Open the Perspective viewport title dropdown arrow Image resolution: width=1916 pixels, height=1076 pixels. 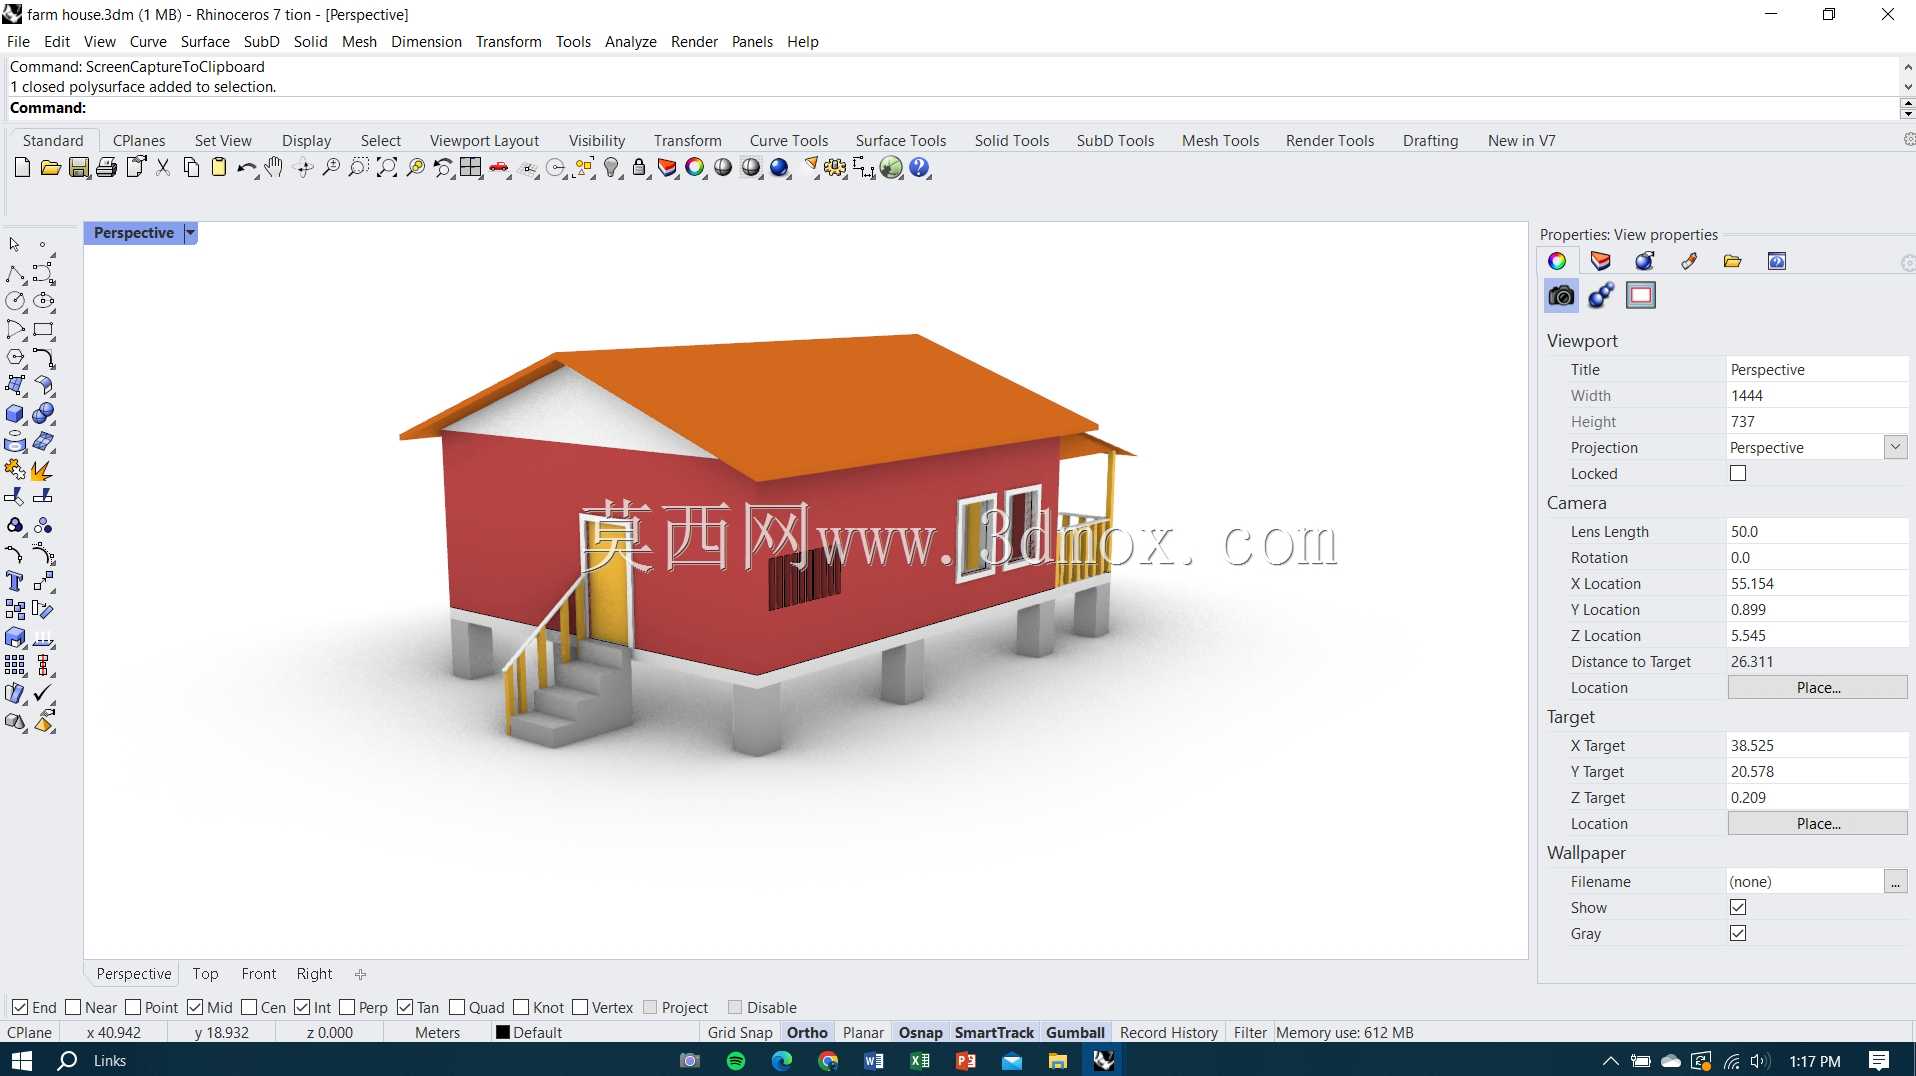point(190,233)
